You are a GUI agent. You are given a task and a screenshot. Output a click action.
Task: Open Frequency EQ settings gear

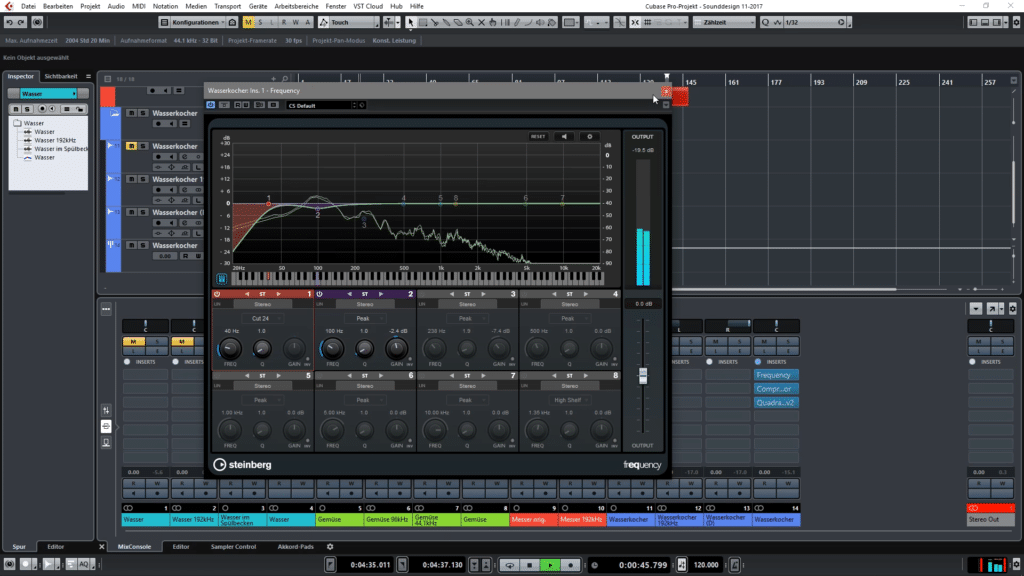(x=590, y=136)
